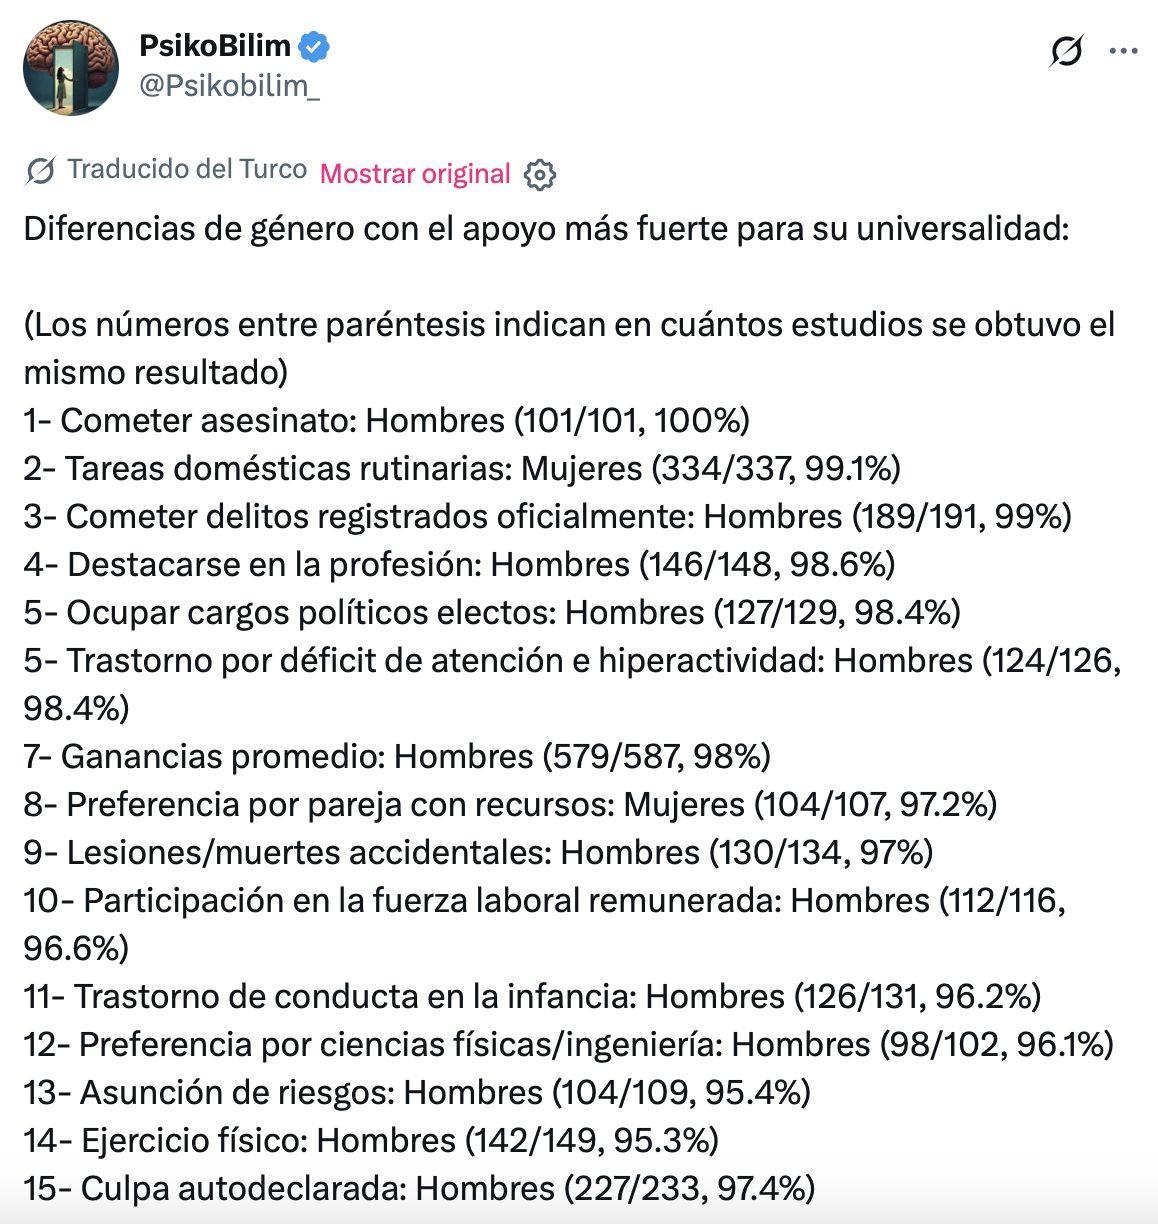Image resolution: width=1158 pixels, height=1224 pixels.
Task: Click the line '7- Ganancias promedio: Hombres'
Action: pos(398,756)
